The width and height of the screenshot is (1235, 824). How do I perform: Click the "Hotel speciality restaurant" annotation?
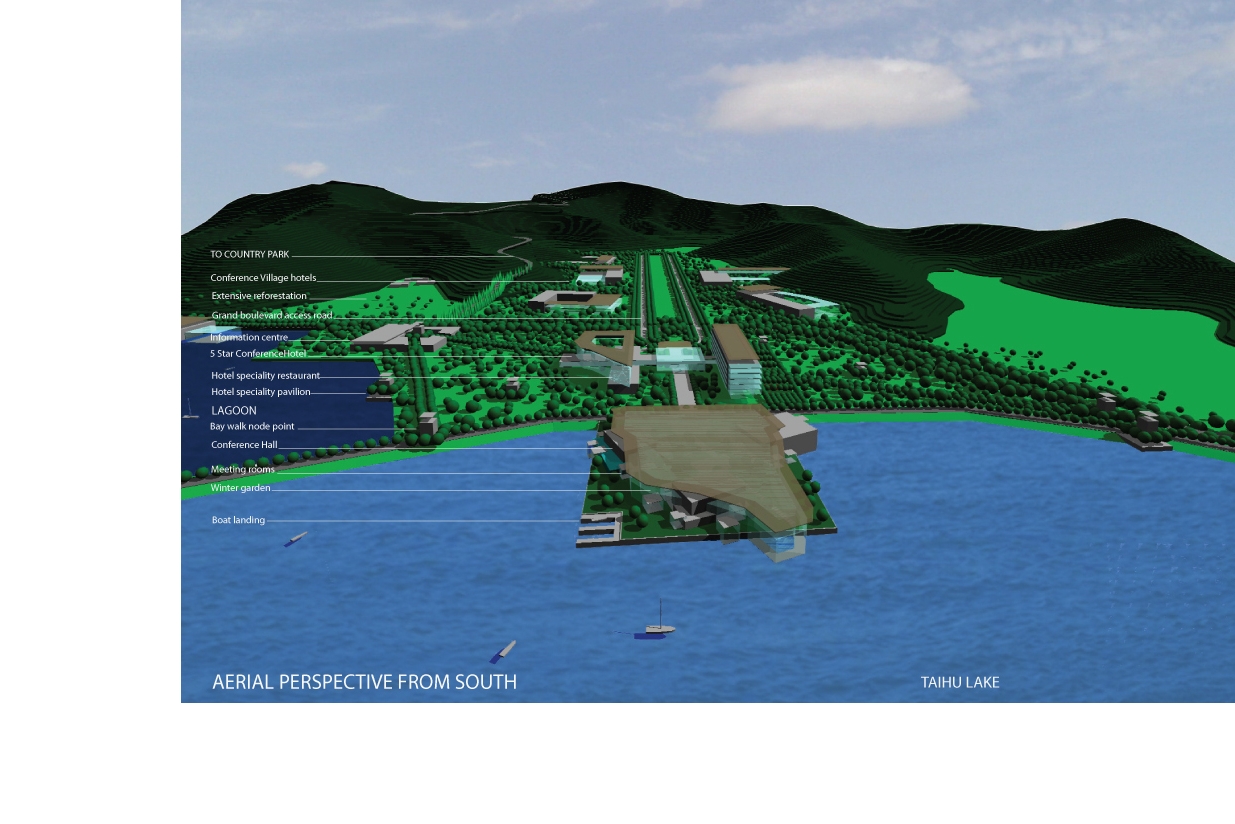click(265, 376)
